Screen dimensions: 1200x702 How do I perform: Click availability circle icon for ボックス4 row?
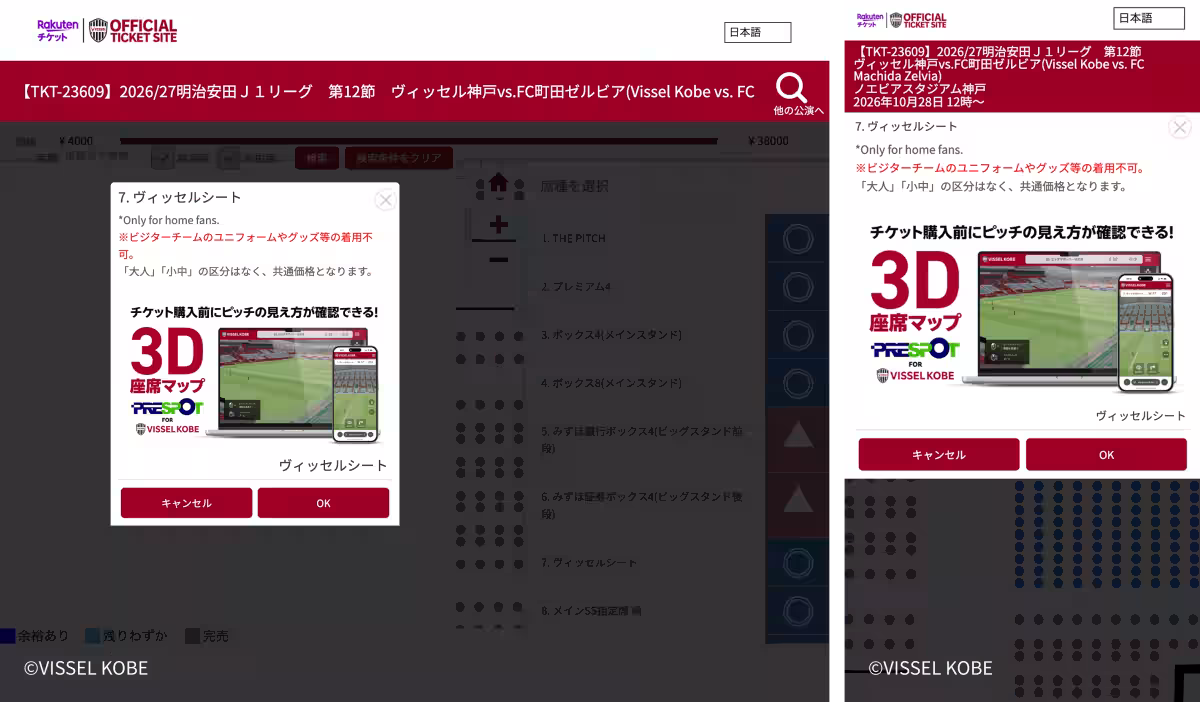(x=797, y=335)
